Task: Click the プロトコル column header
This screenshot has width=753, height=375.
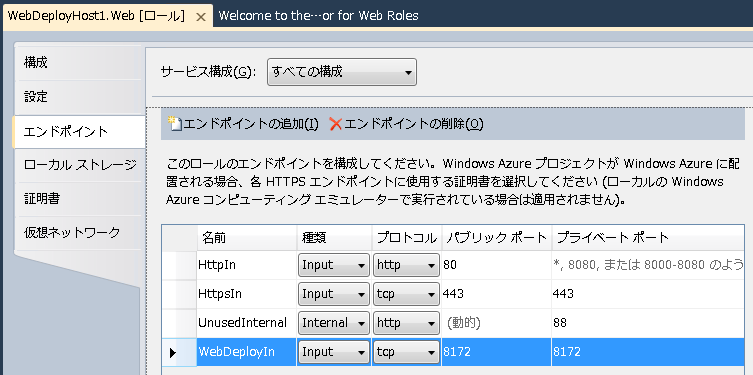Action: pyautogui.click(x=407, y=237)
